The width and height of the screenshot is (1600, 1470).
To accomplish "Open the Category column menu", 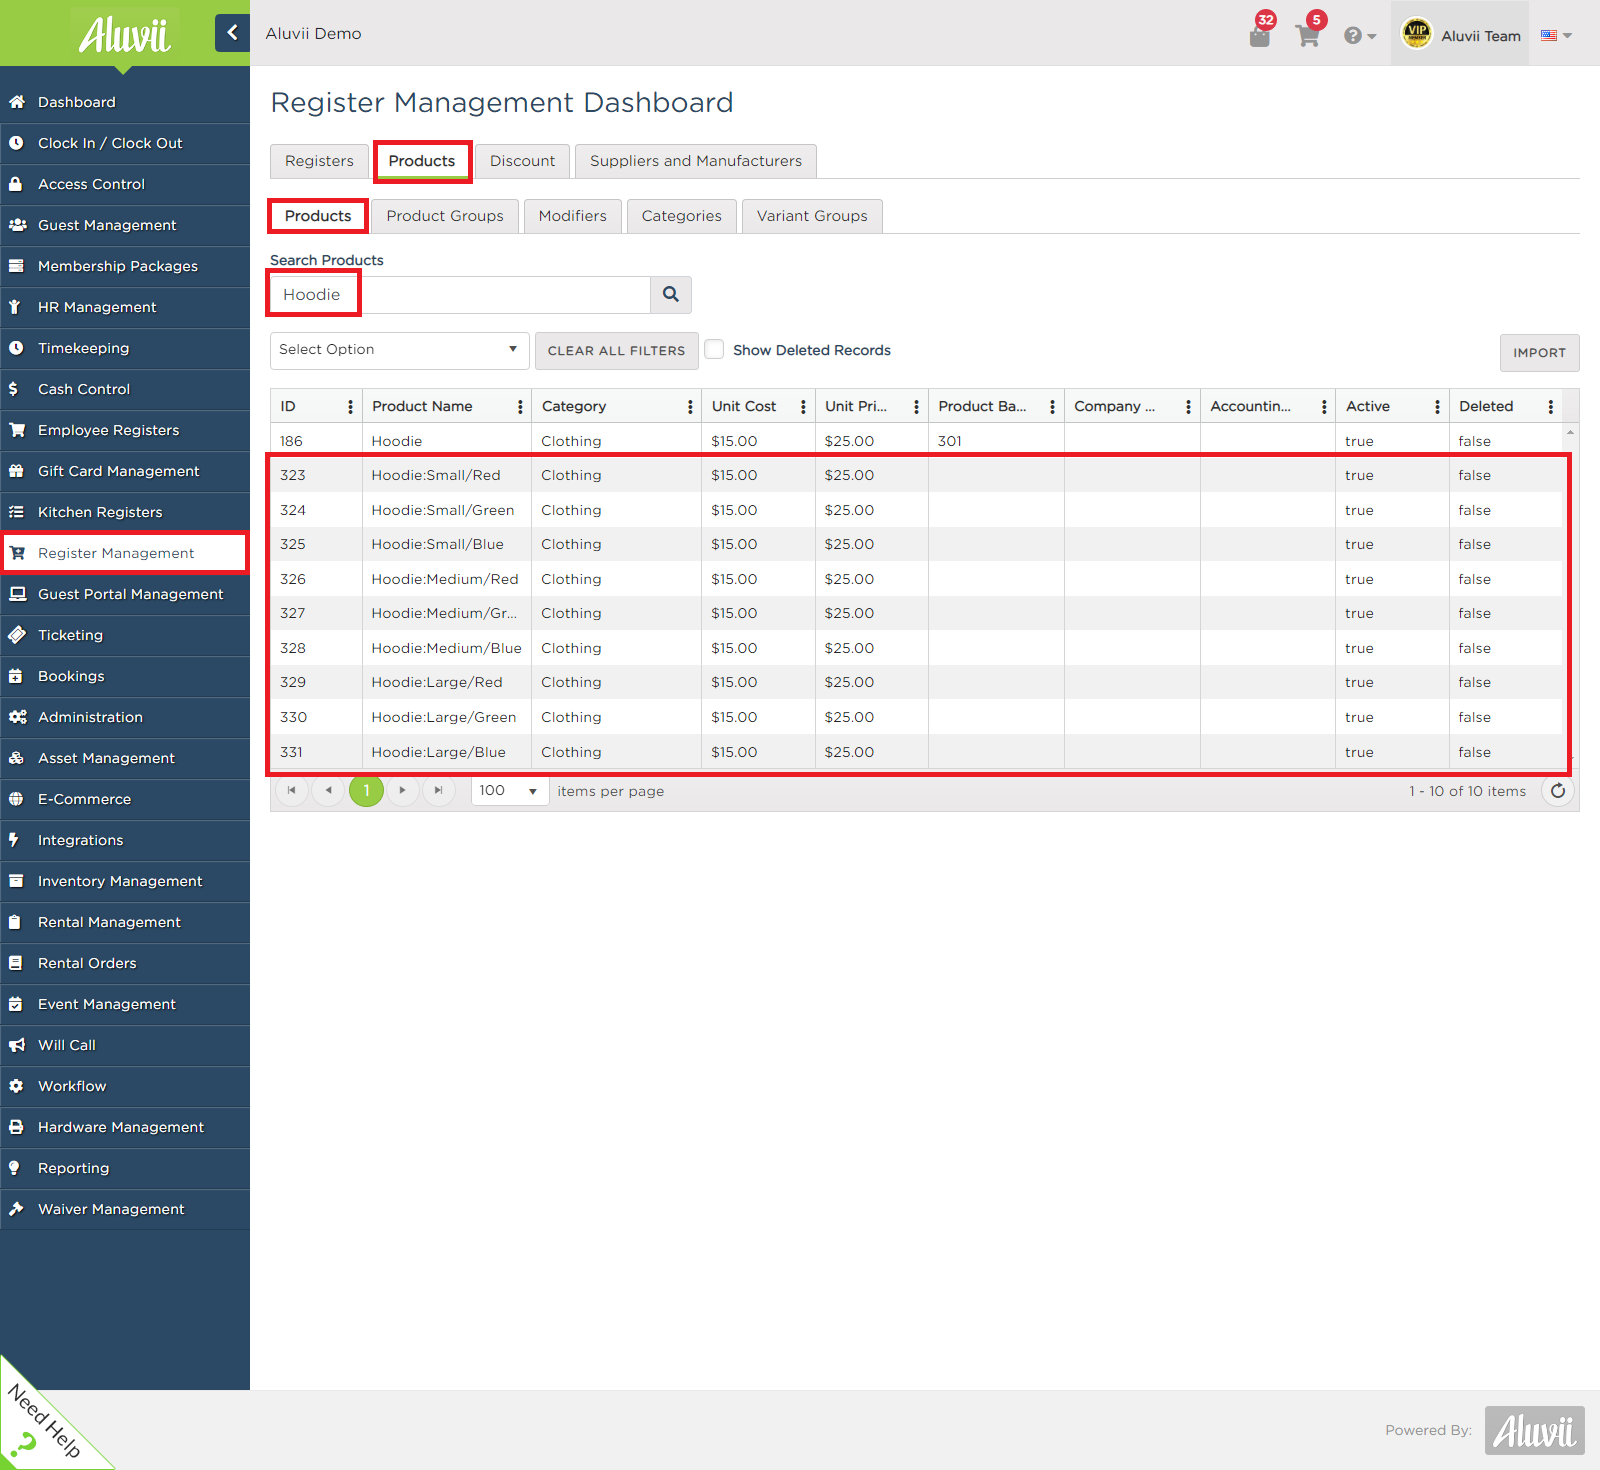I will pyautogui.click(x=690, y=406).
